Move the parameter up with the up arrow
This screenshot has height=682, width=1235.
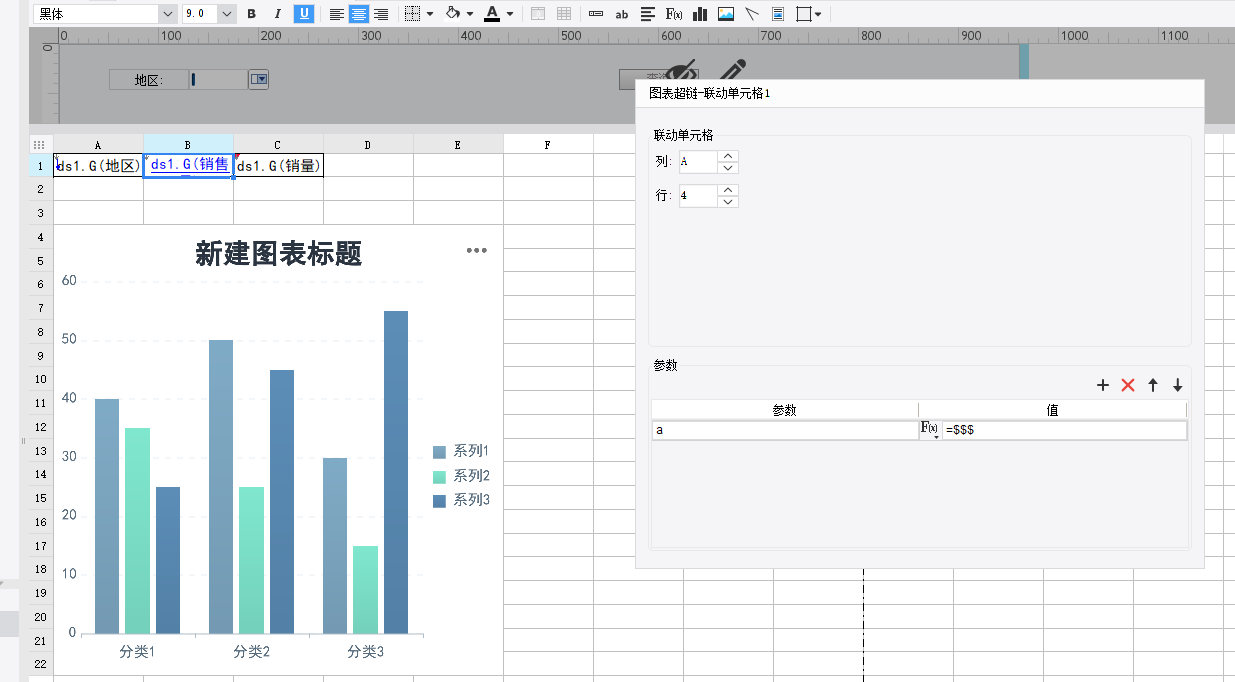1153,385
